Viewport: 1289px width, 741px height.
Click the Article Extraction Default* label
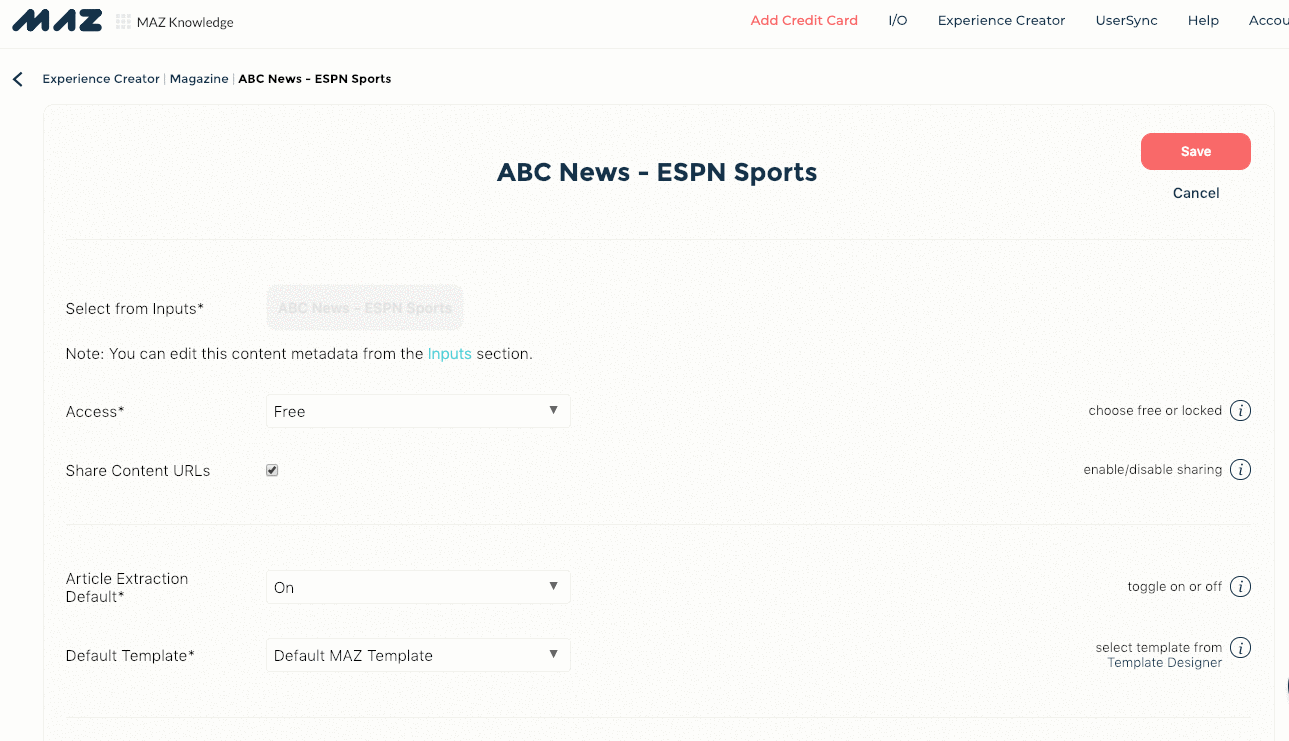[x=127, y=587]
